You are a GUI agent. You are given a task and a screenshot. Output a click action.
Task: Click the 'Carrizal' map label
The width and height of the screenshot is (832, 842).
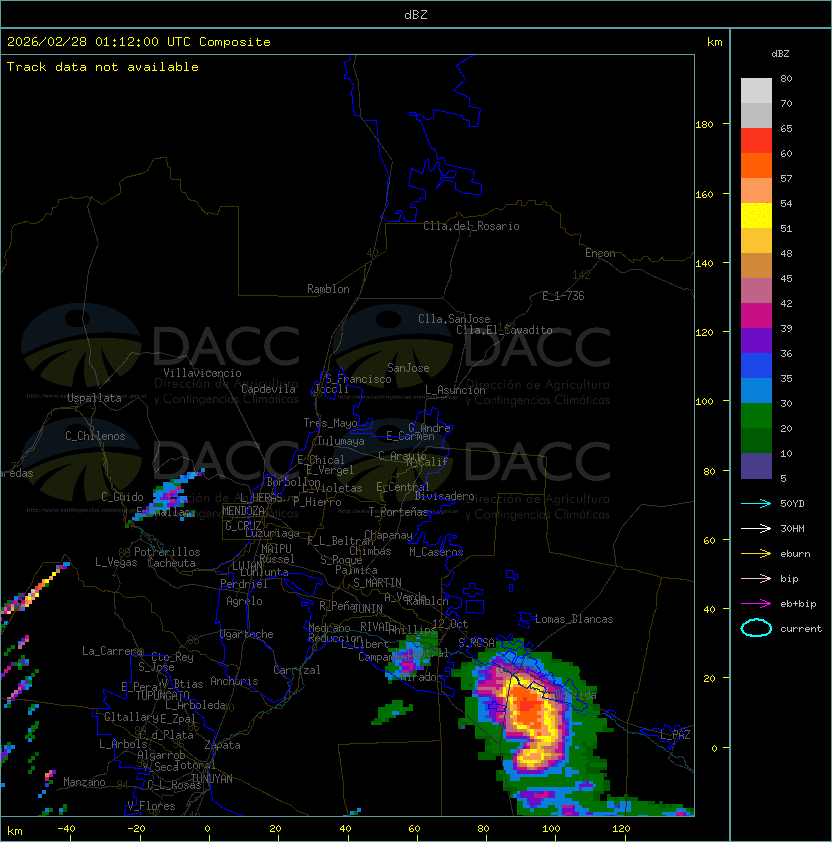pyautogui.click(x=296, y=670)
